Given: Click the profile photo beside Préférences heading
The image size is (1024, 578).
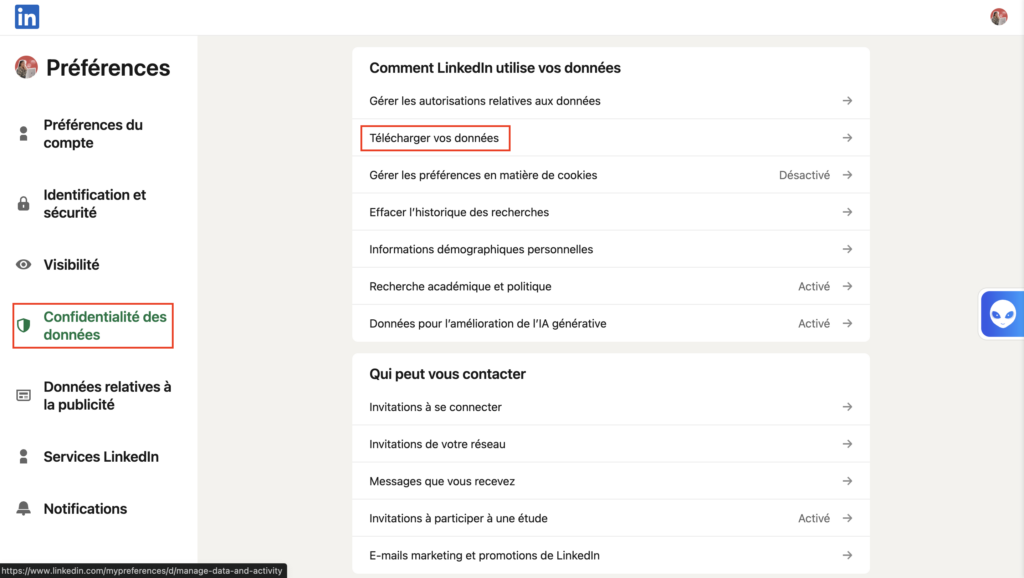Looking at the screenshot, I should [x=26, y=67].
